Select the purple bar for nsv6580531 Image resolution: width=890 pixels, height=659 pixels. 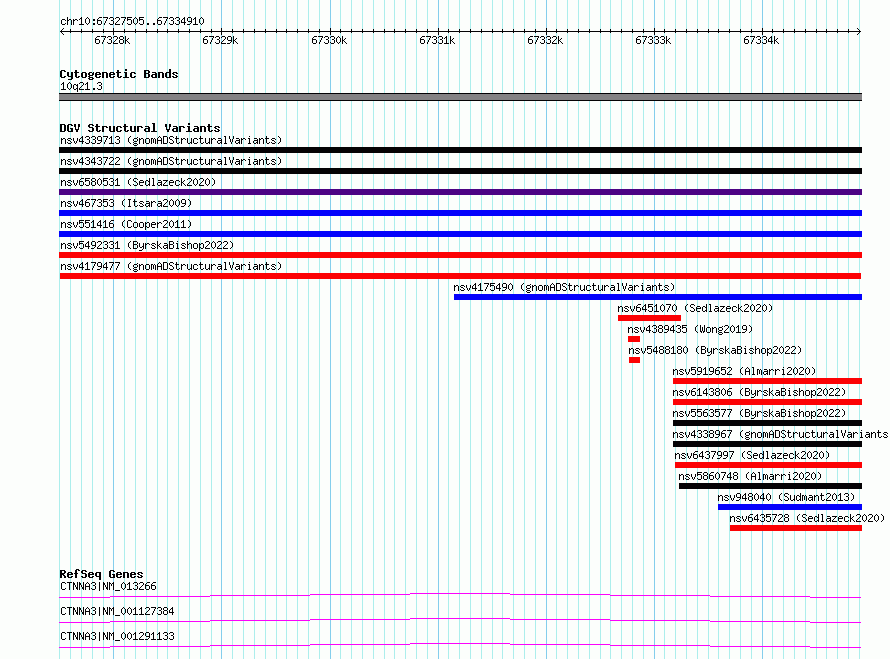point(460,192)
